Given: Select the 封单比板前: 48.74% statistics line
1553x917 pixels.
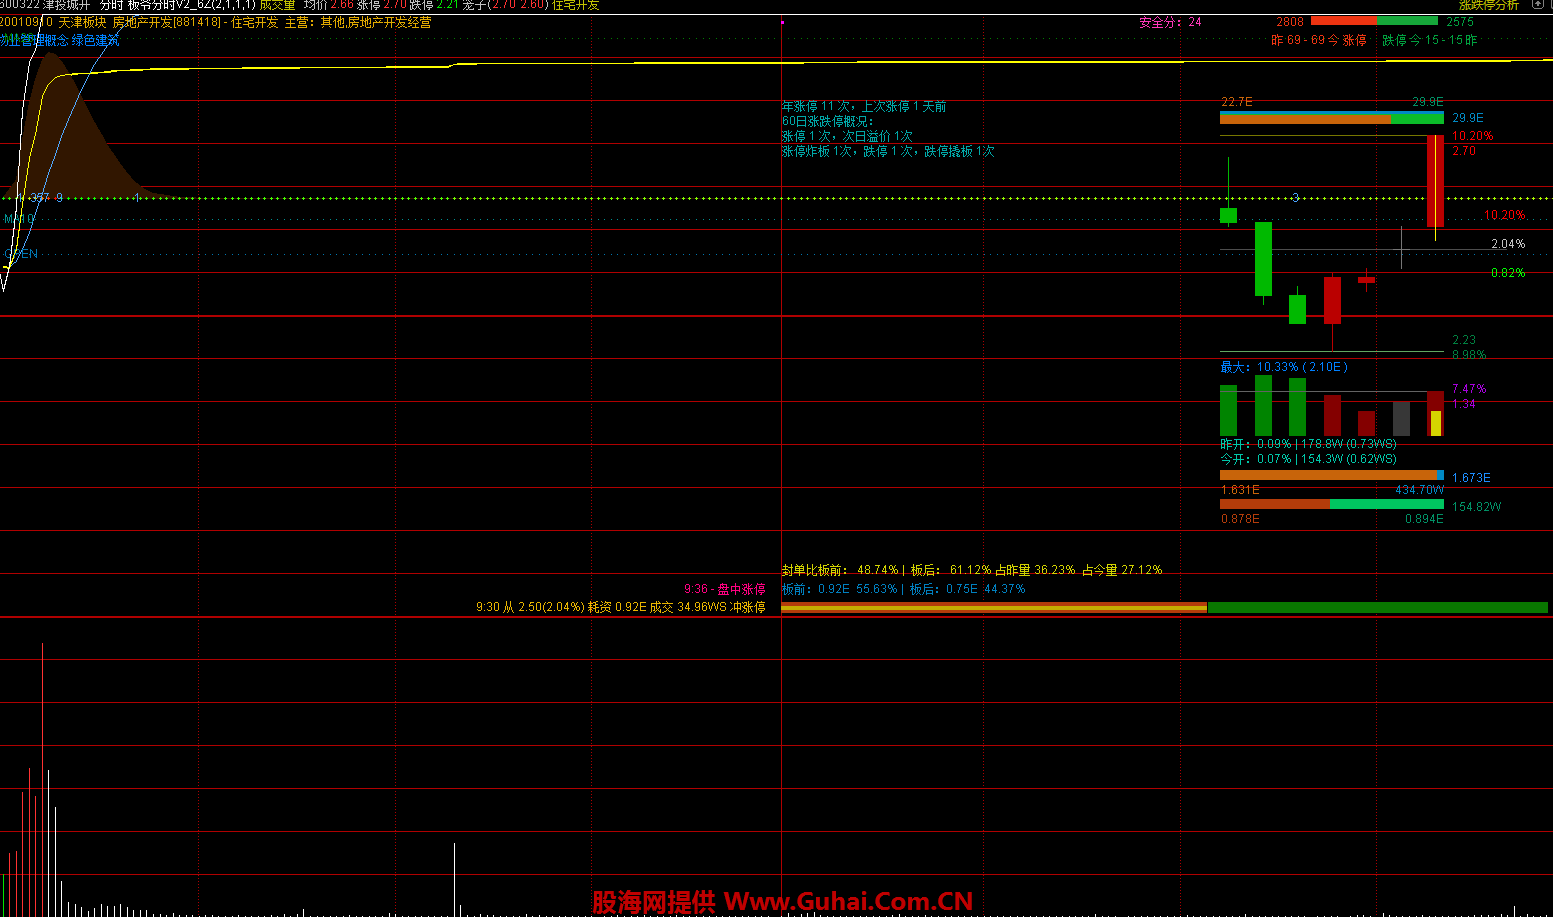Looking at the screenshot, I should (x=972, y=570).
